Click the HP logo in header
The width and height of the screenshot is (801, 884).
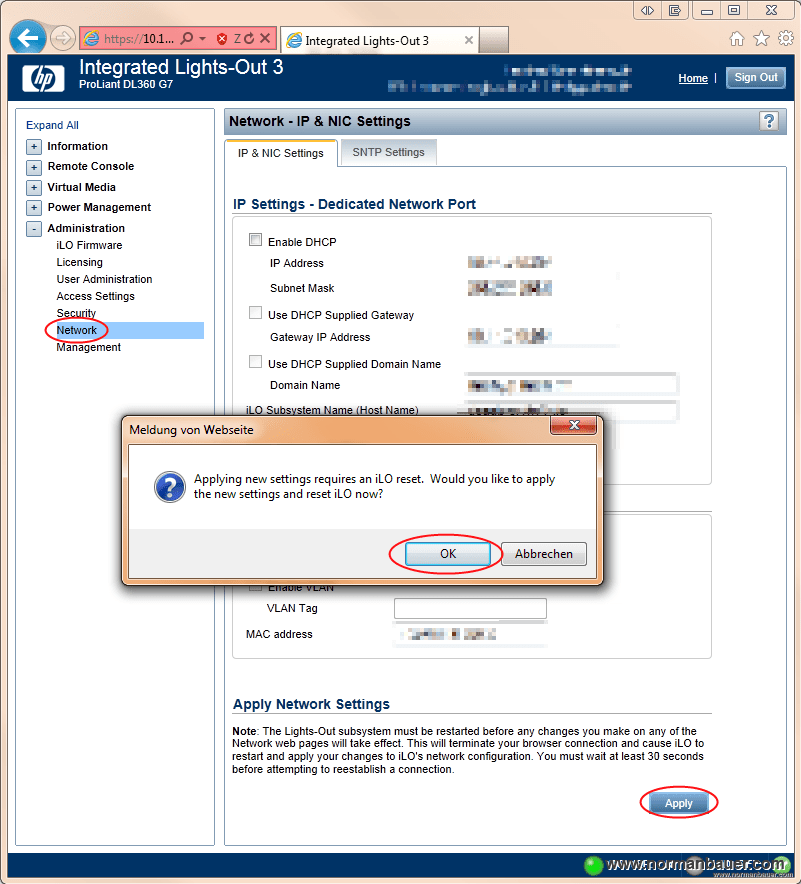(x=43, y=78)
